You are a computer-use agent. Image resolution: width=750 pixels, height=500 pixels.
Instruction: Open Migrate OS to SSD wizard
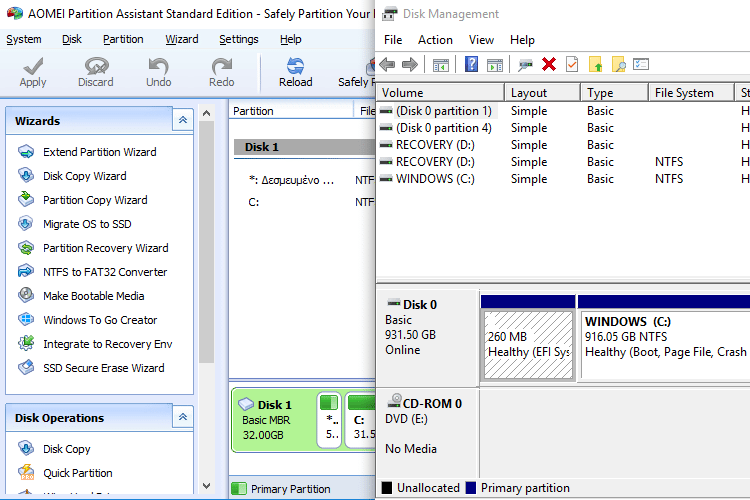87,223
